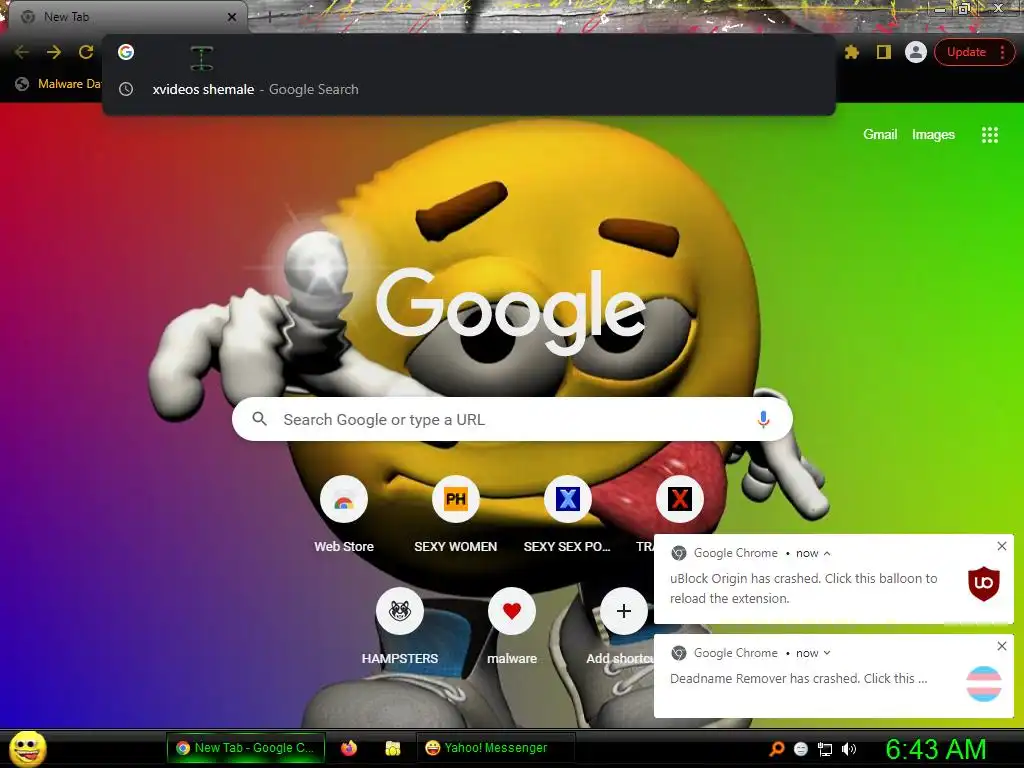Click the 6:43 AM clock
The width and height of the screenshot is (1024, 768).
[x=935, y=749]
